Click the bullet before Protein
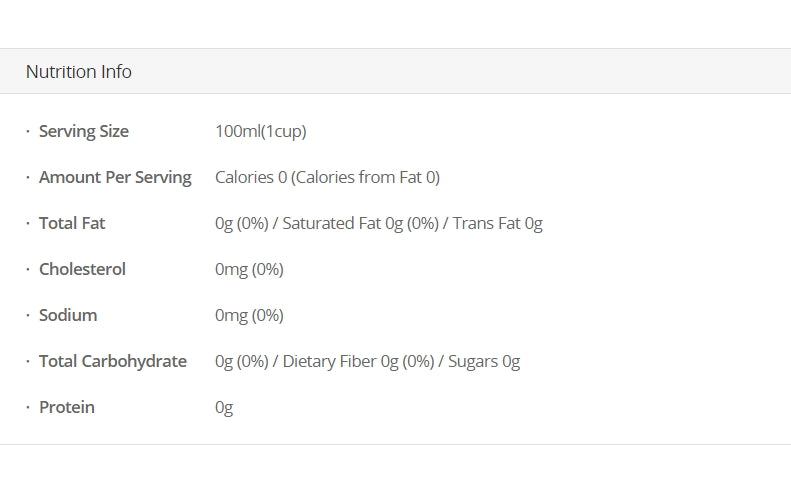This screenshot has height=493, width=791. coord(28,407)
